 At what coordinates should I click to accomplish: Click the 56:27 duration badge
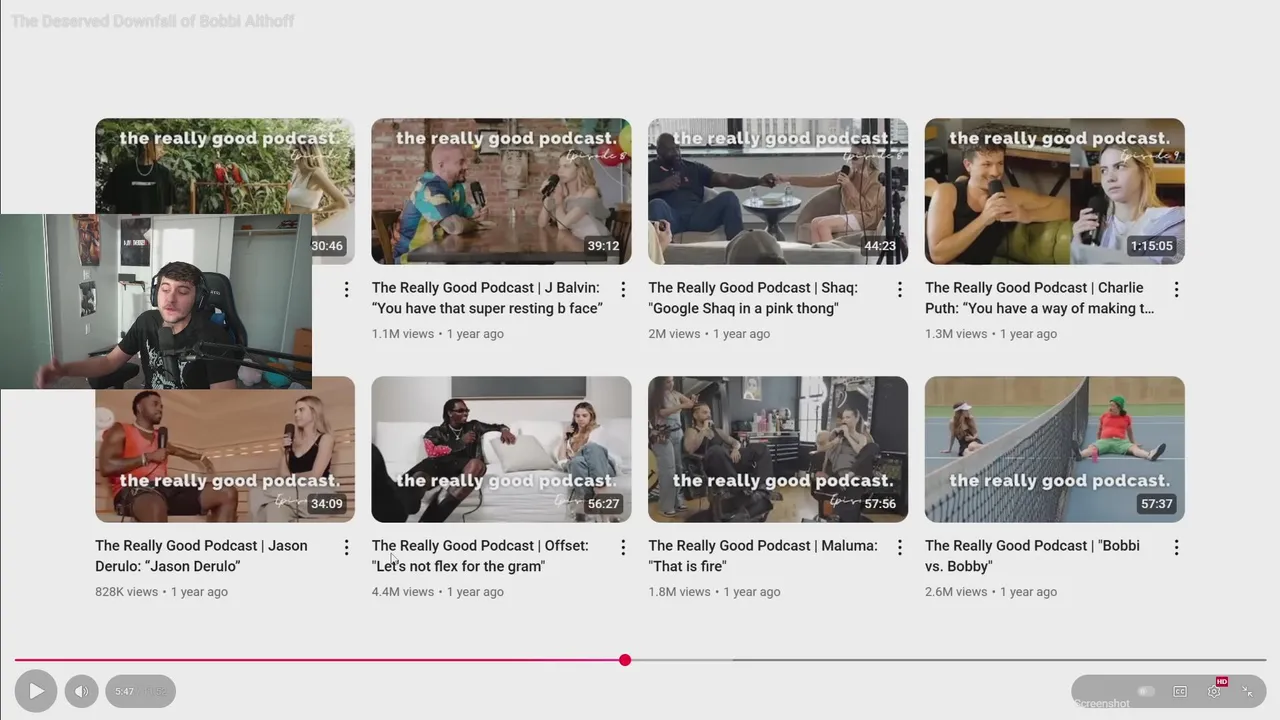point(604,504)
